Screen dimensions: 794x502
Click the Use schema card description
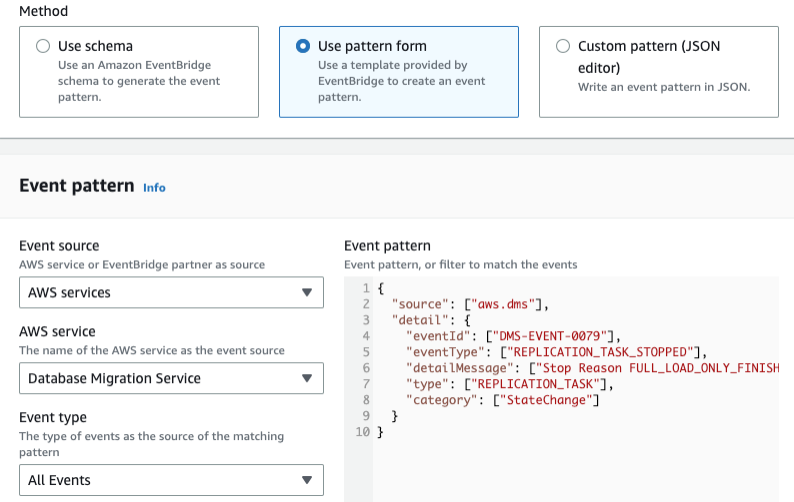[139, 81]
